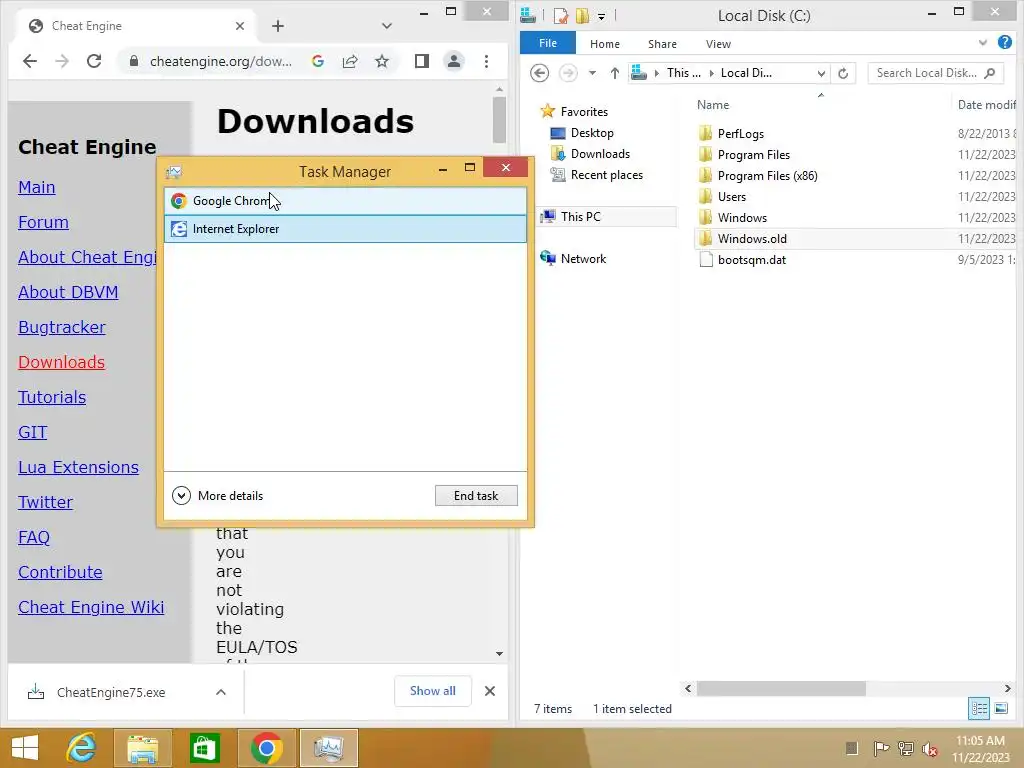Reload the Cheat Engine page in Chrome
This screenshot has width=1024, height=768.
94,61
